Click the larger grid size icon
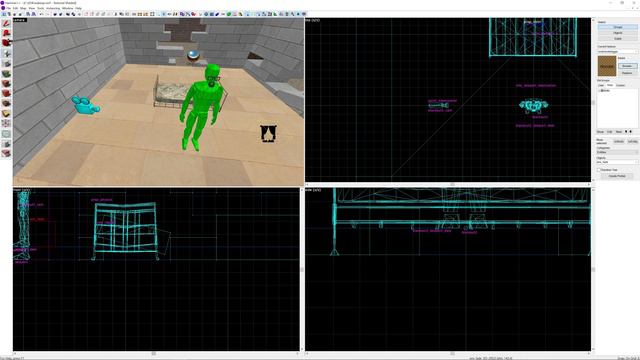The height and width of the screenshot is (360, 640). 20,14
